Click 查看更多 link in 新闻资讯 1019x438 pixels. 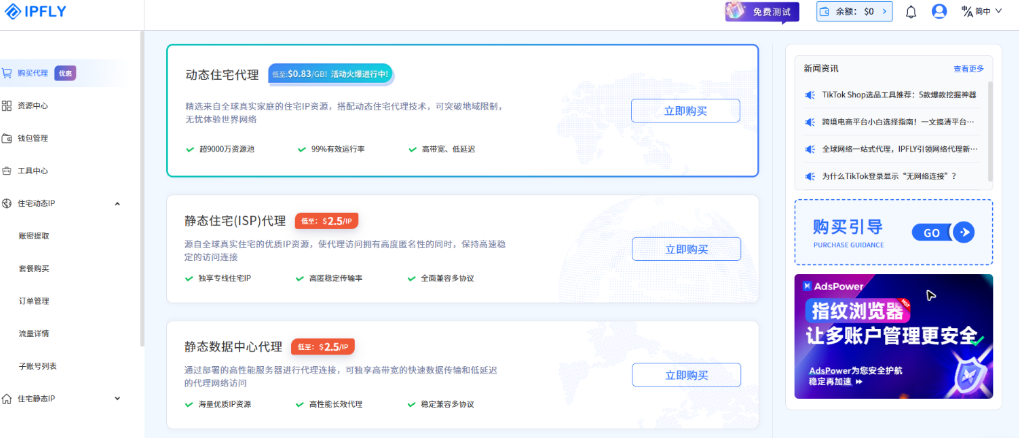968,68
